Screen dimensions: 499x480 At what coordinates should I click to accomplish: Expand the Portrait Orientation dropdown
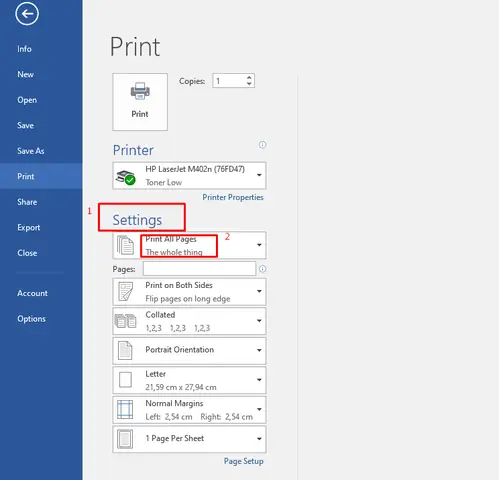(189, 350)
